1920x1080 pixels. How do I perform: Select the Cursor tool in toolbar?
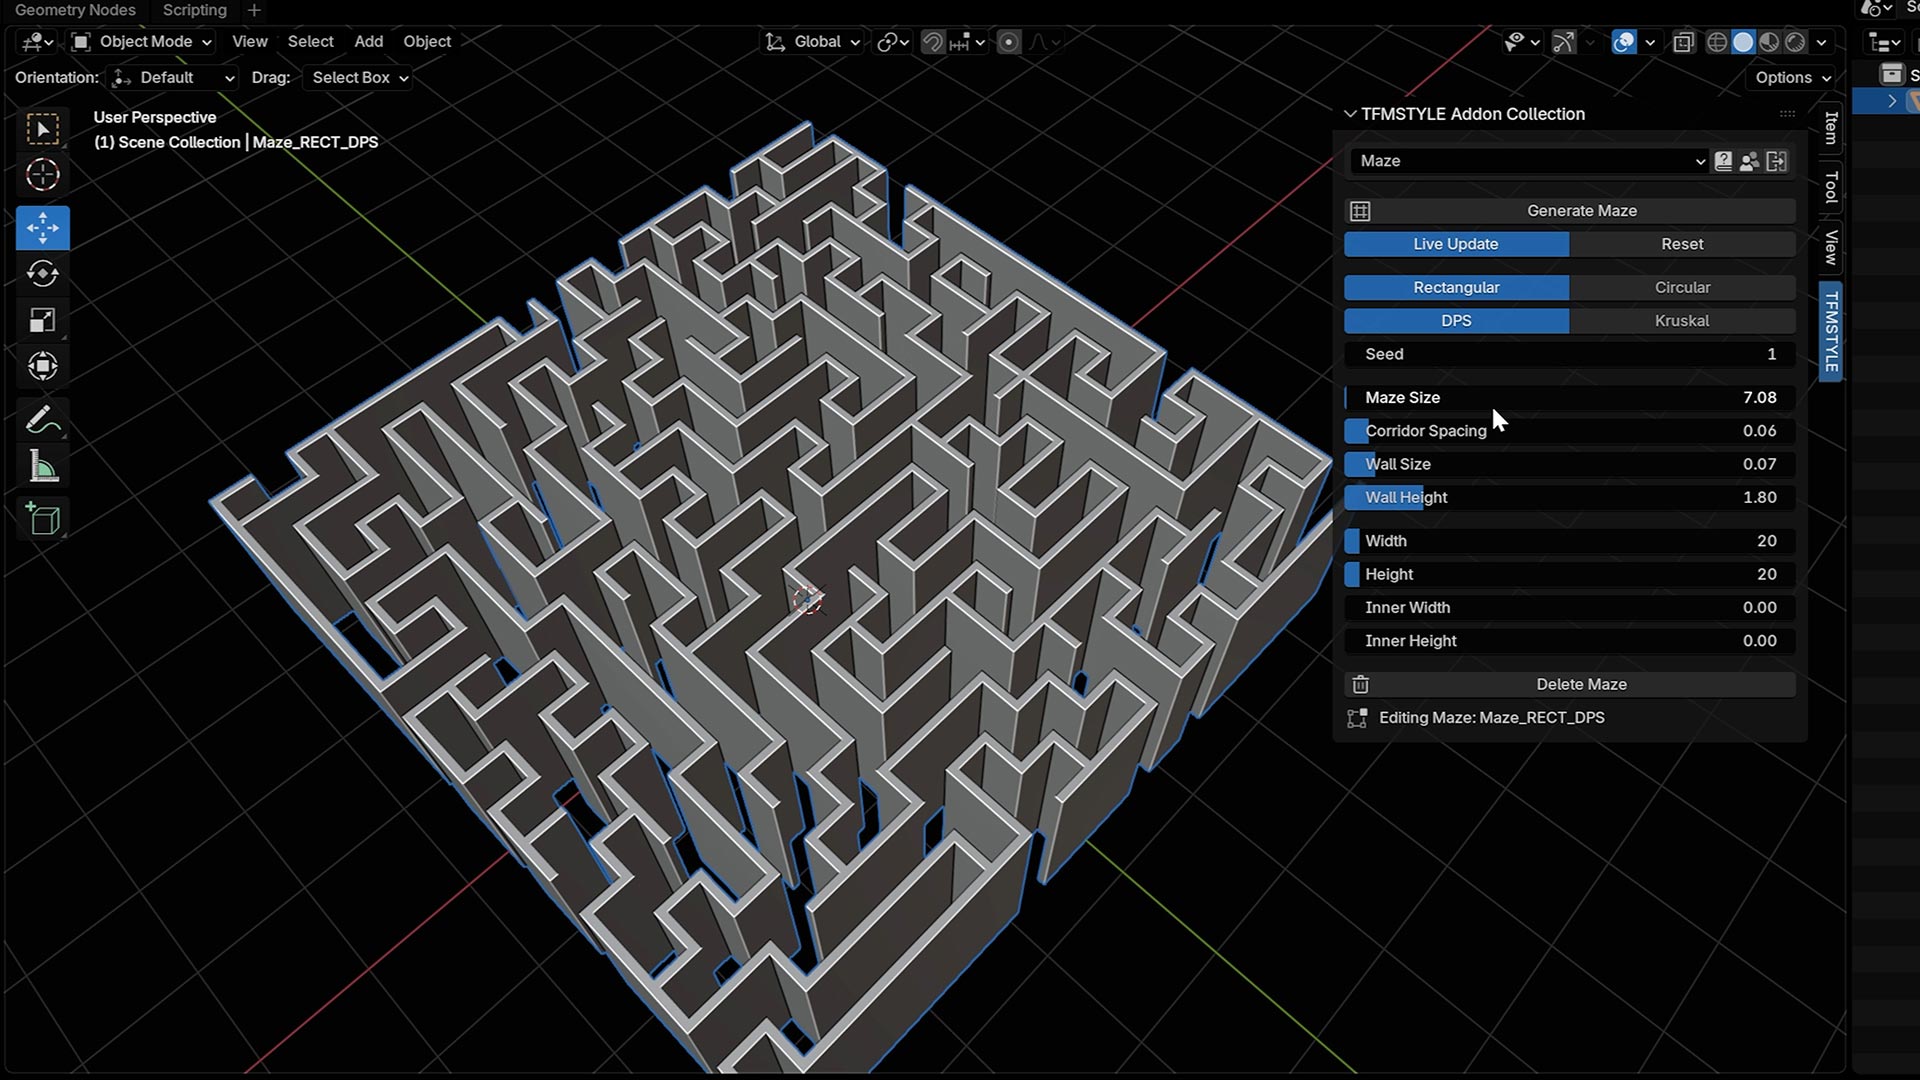coord(42,175)
